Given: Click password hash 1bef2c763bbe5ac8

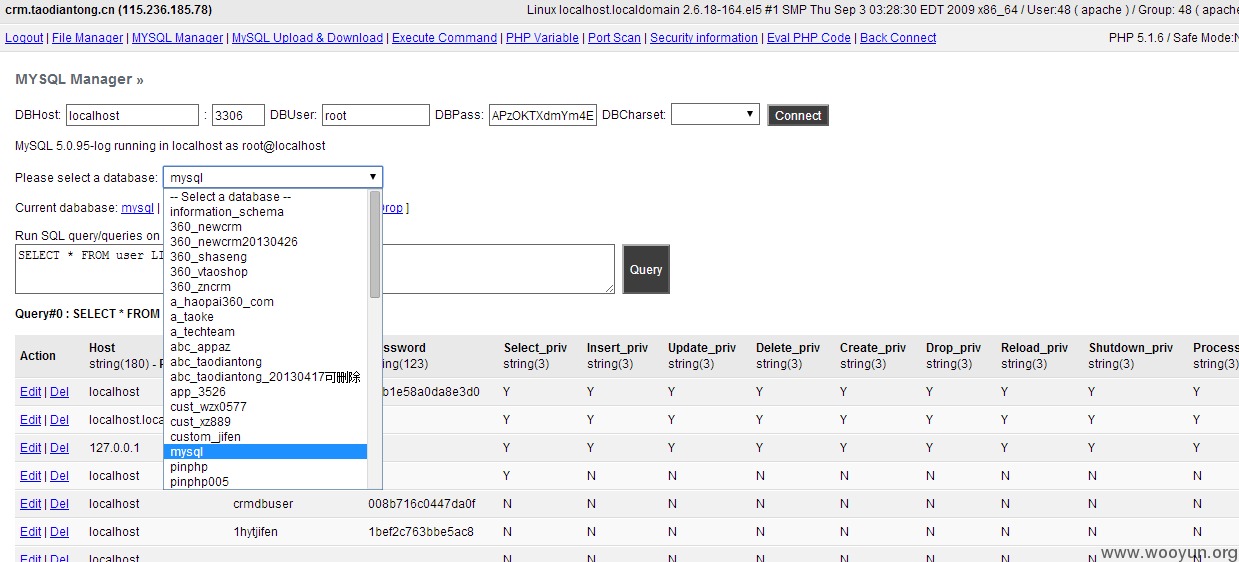Looking at the screenshot, I should point(421,532).
